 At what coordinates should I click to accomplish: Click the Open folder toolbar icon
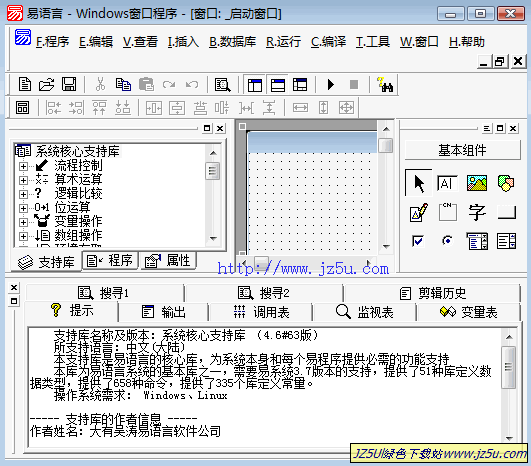click(x=46, y=84)
